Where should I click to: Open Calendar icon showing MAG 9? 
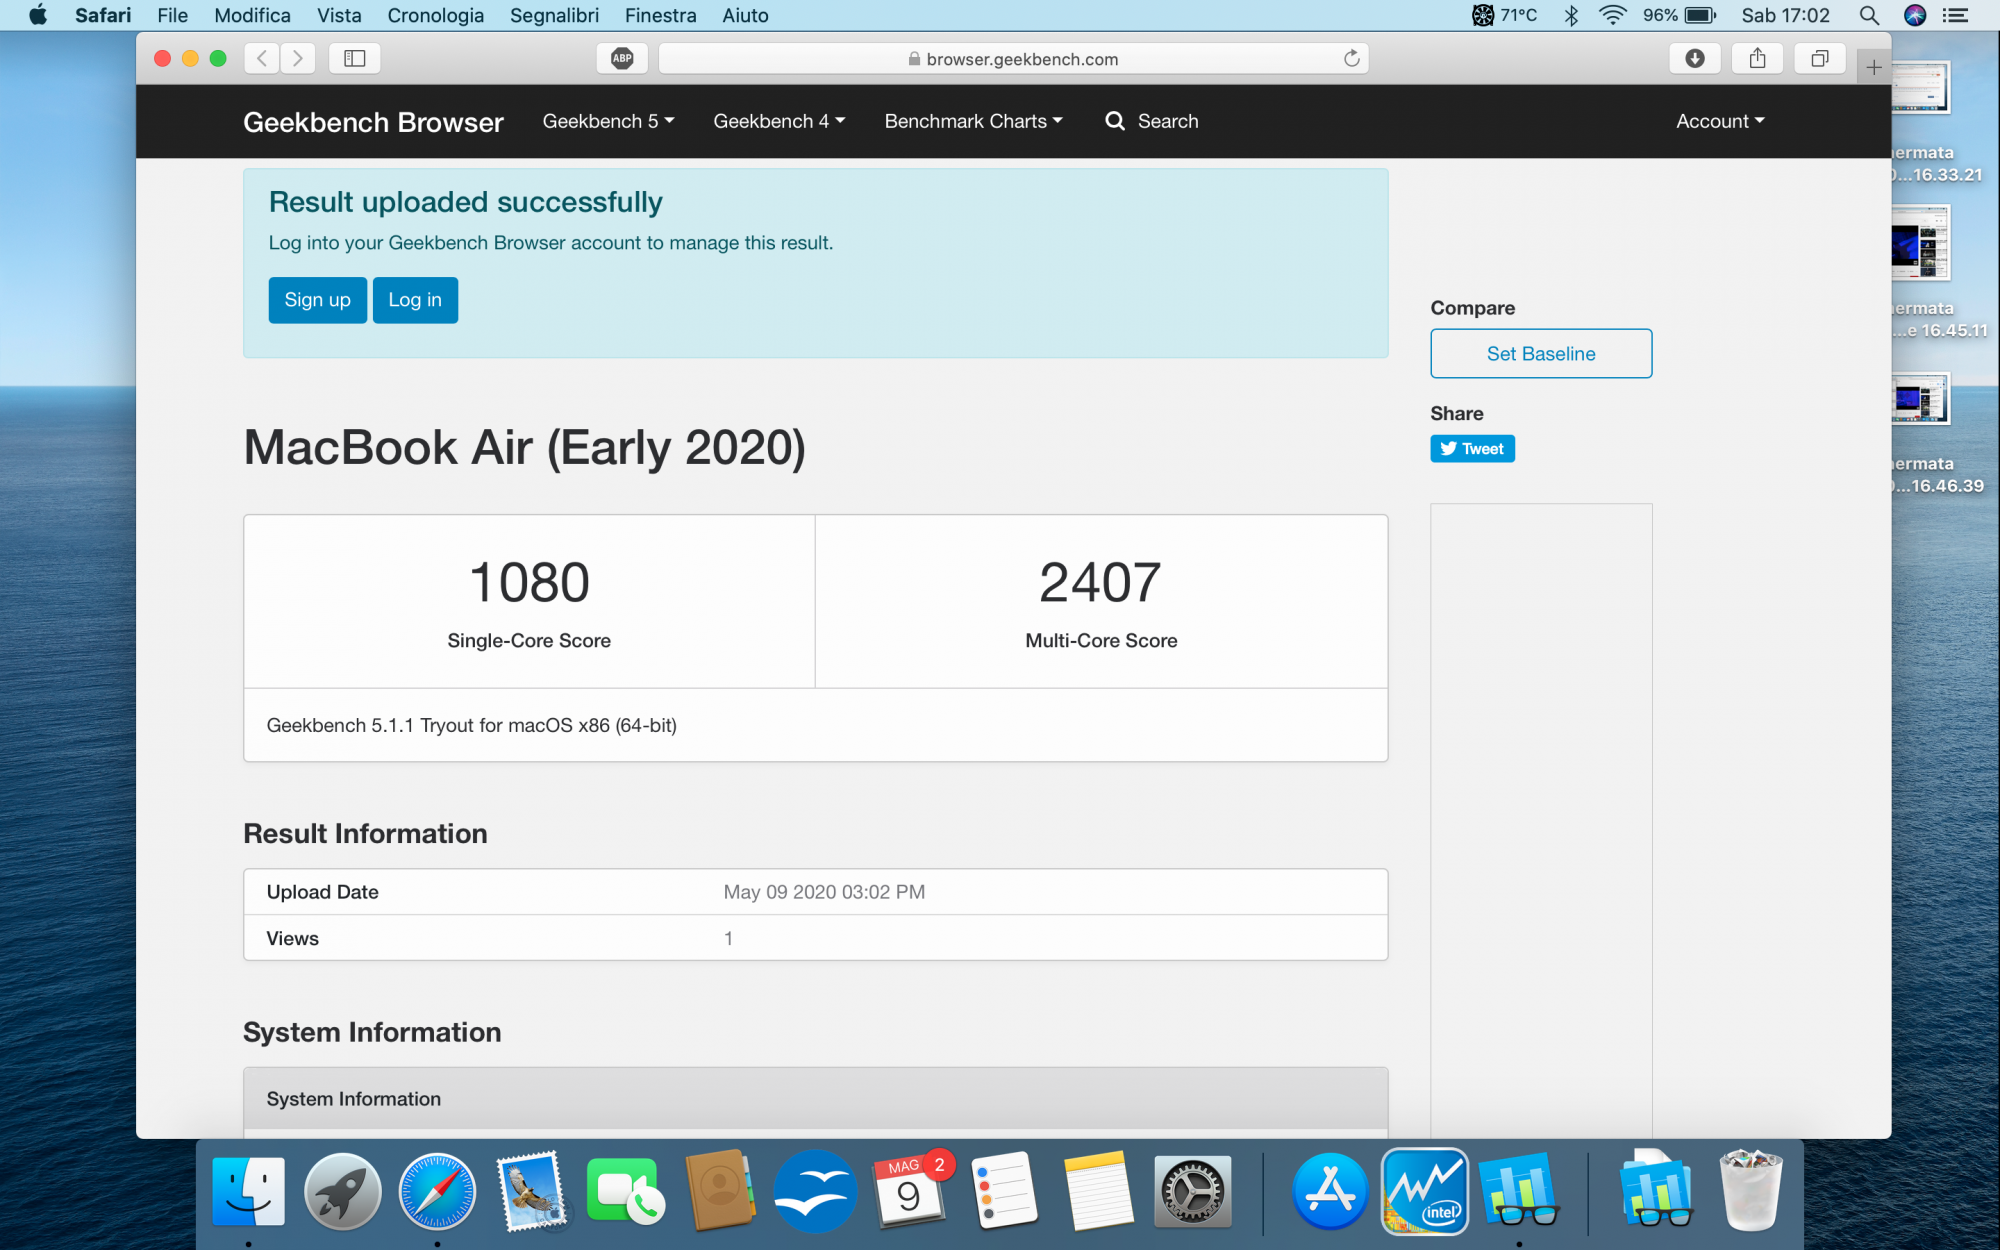tap(910, 1190)
